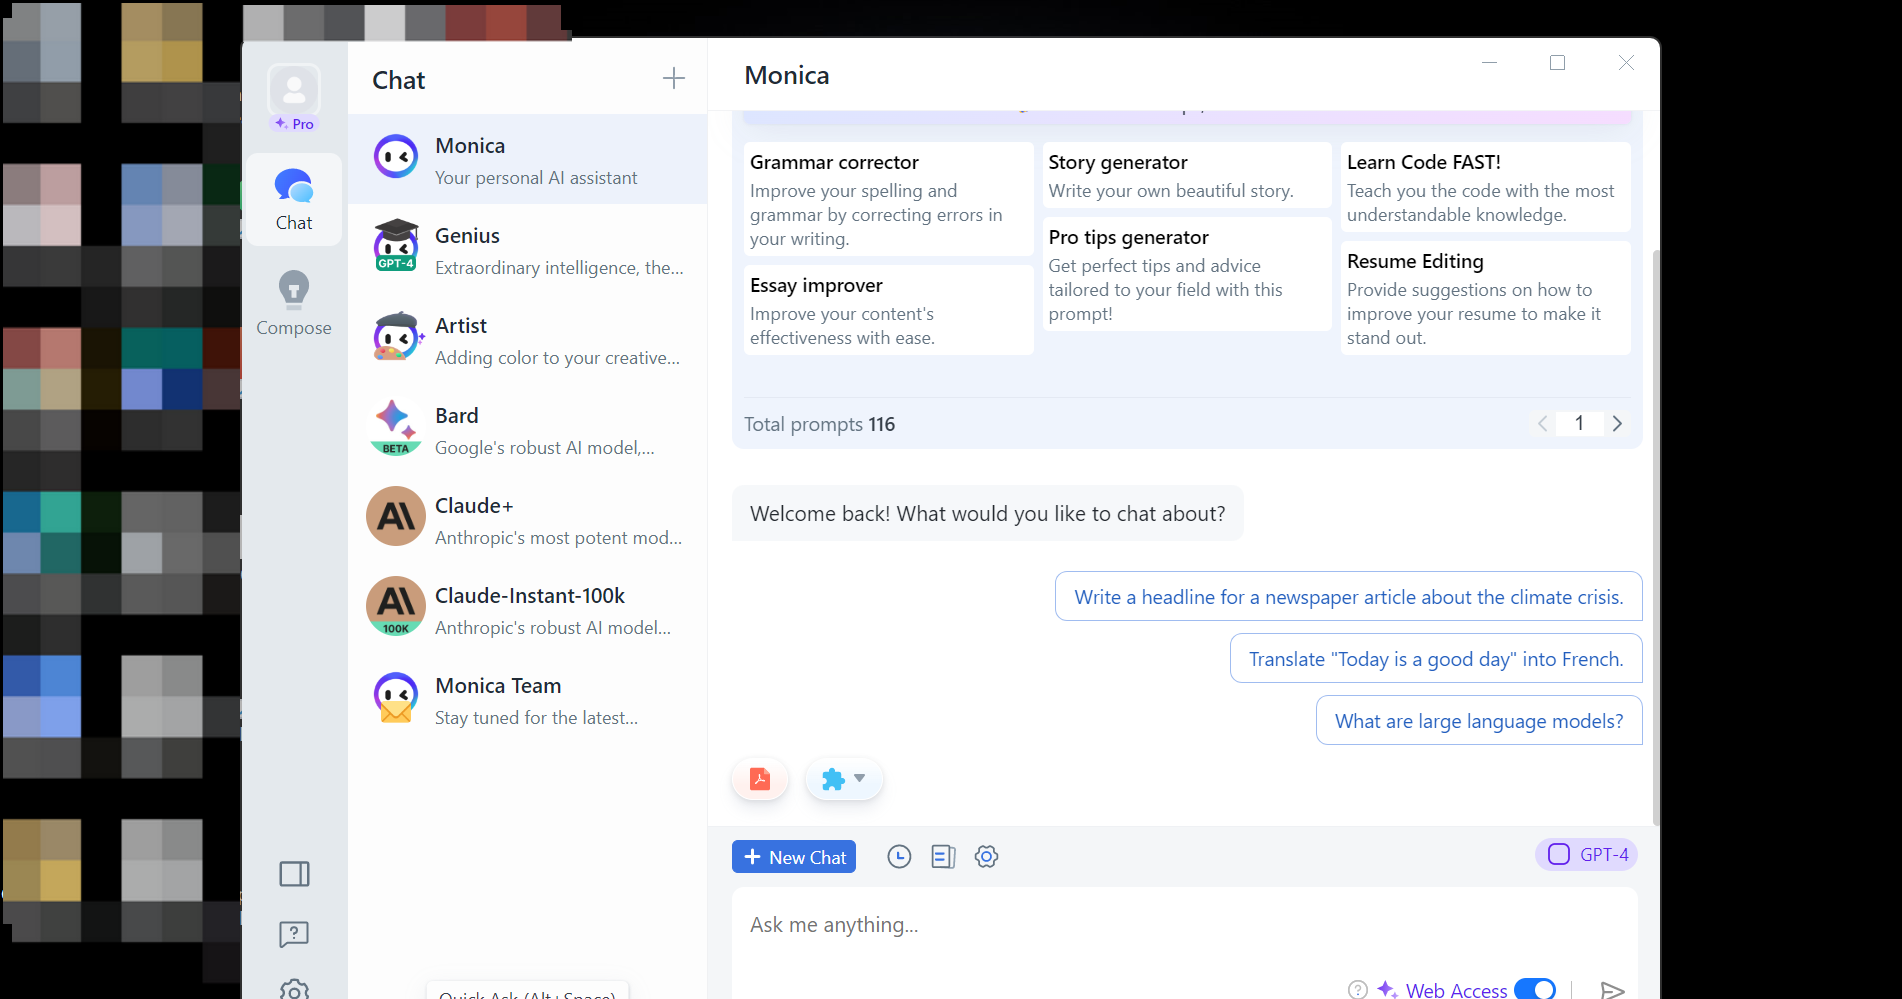Image resolution: width=1902 pixels, height=999 pixels.
Task: Use the climate crisis headline suggestion
Action: [1348, 597]
